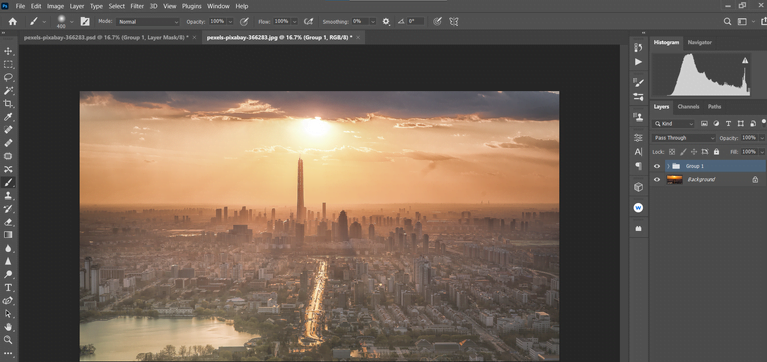The image size is (767, 362).
Task: Expand the Group 1 layer group
Action: [x=668, y=166]
